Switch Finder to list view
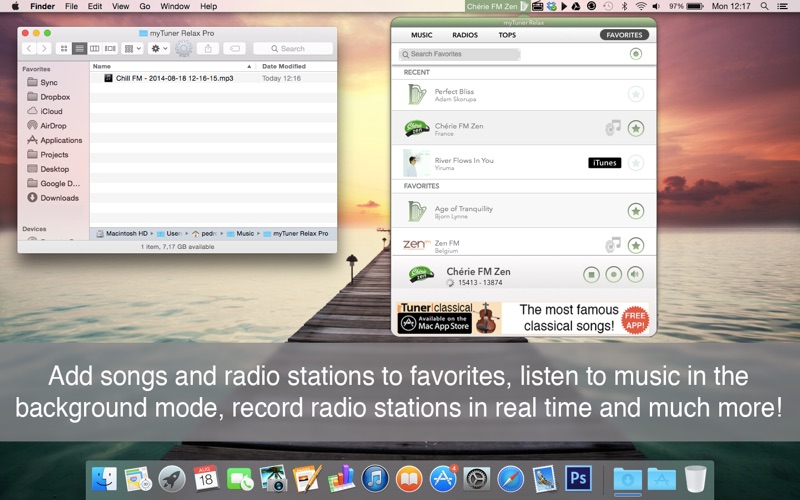800x500 pixels. 79,48
